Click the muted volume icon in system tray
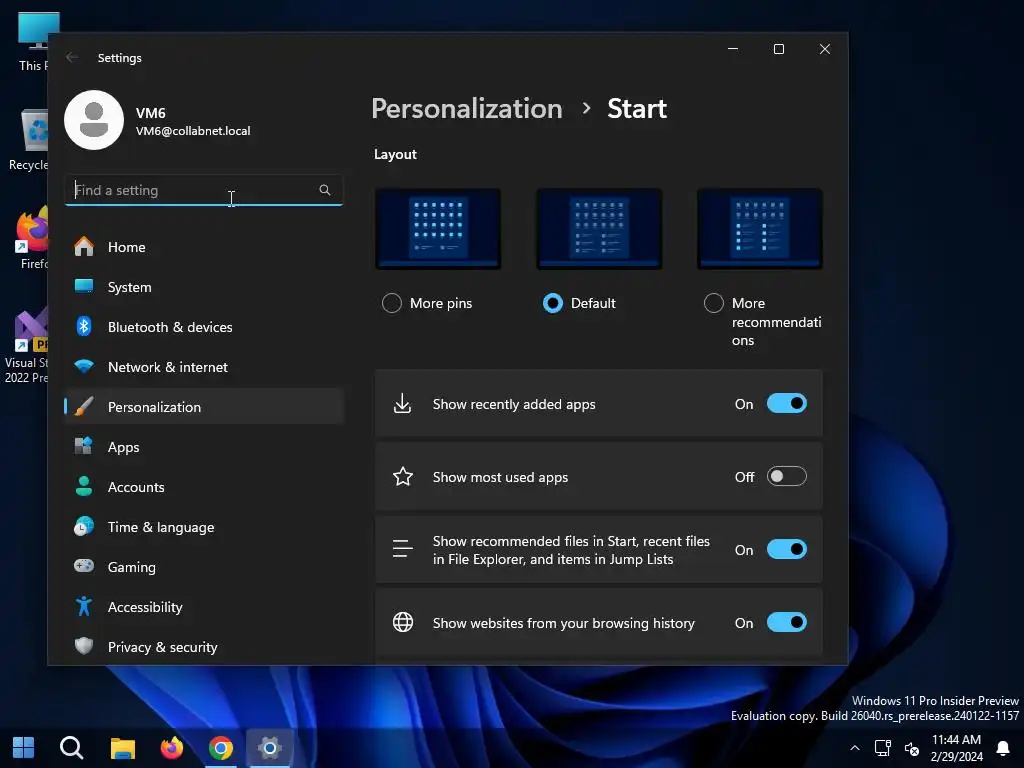Viewport: 1024px width, 768px height. [912, 748]
